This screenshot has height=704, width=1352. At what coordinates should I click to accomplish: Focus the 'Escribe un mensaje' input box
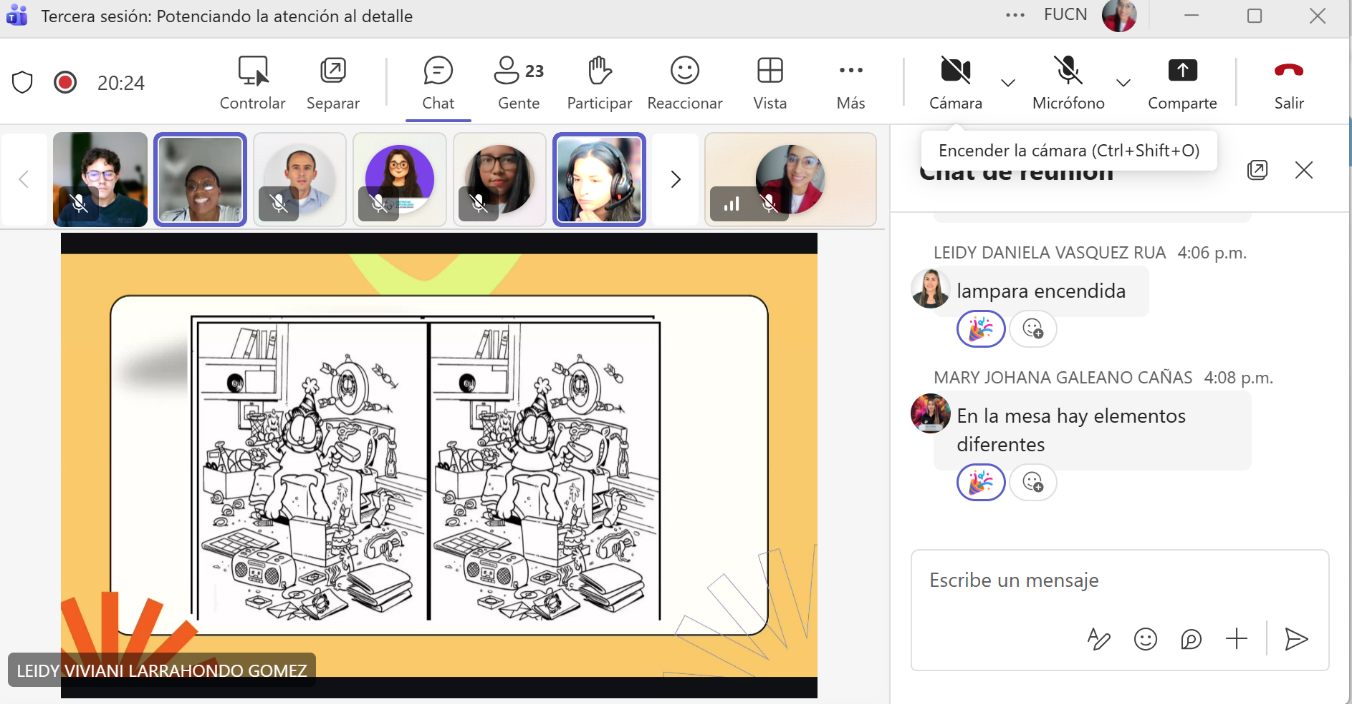pyautogui.click(x=1119, y=581)
